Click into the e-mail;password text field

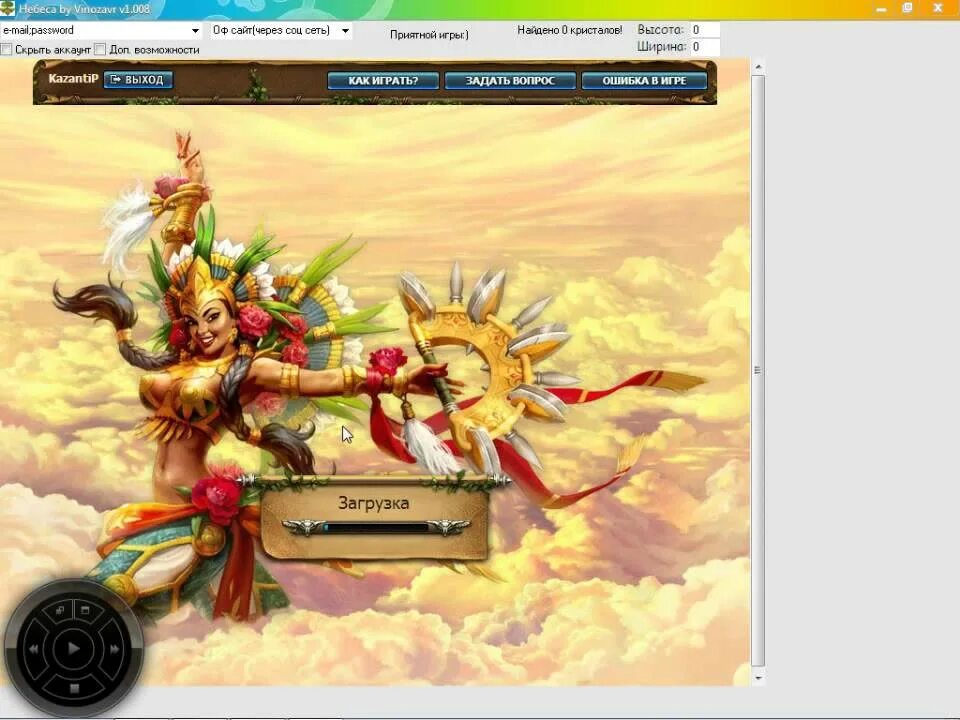[94, 31]
